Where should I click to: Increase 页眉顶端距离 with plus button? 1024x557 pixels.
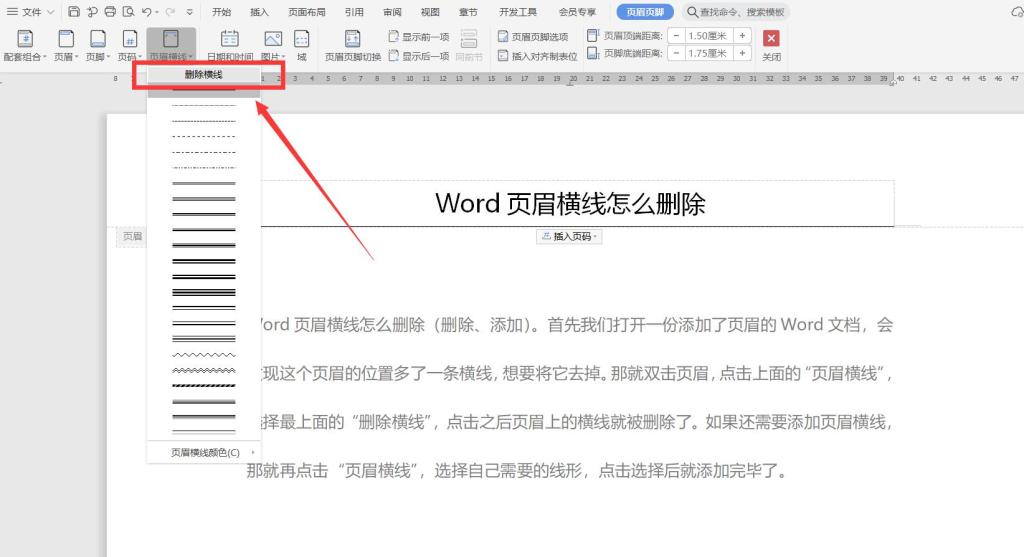click(742, 35)
